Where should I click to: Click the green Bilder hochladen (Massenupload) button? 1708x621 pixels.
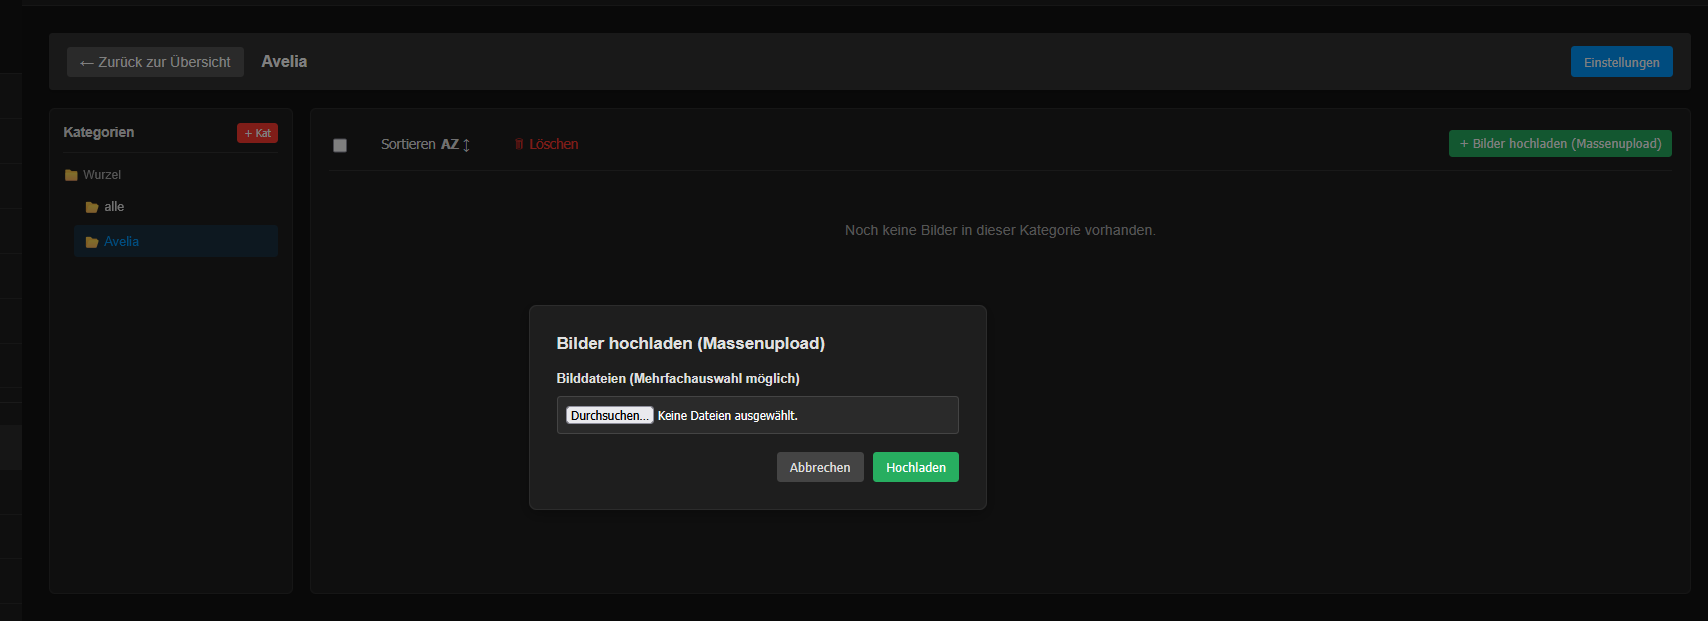(x=1560, y=144)
